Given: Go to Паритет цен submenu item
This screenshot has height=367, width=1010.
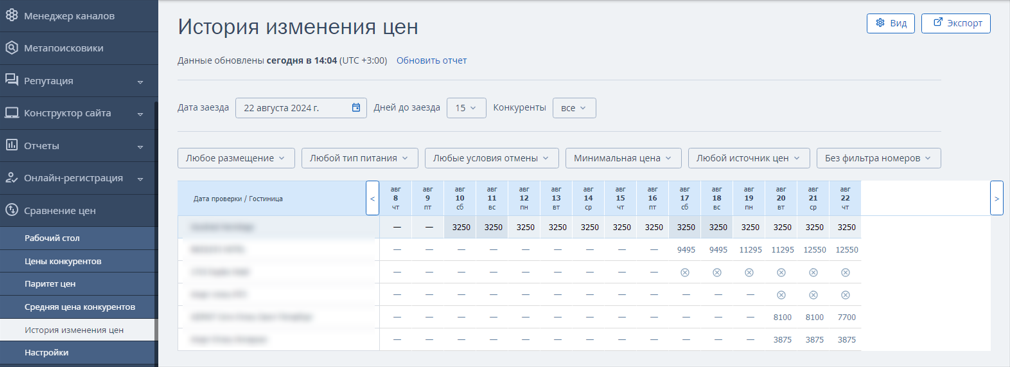Looking at the screenshot, I should (78, 284).
